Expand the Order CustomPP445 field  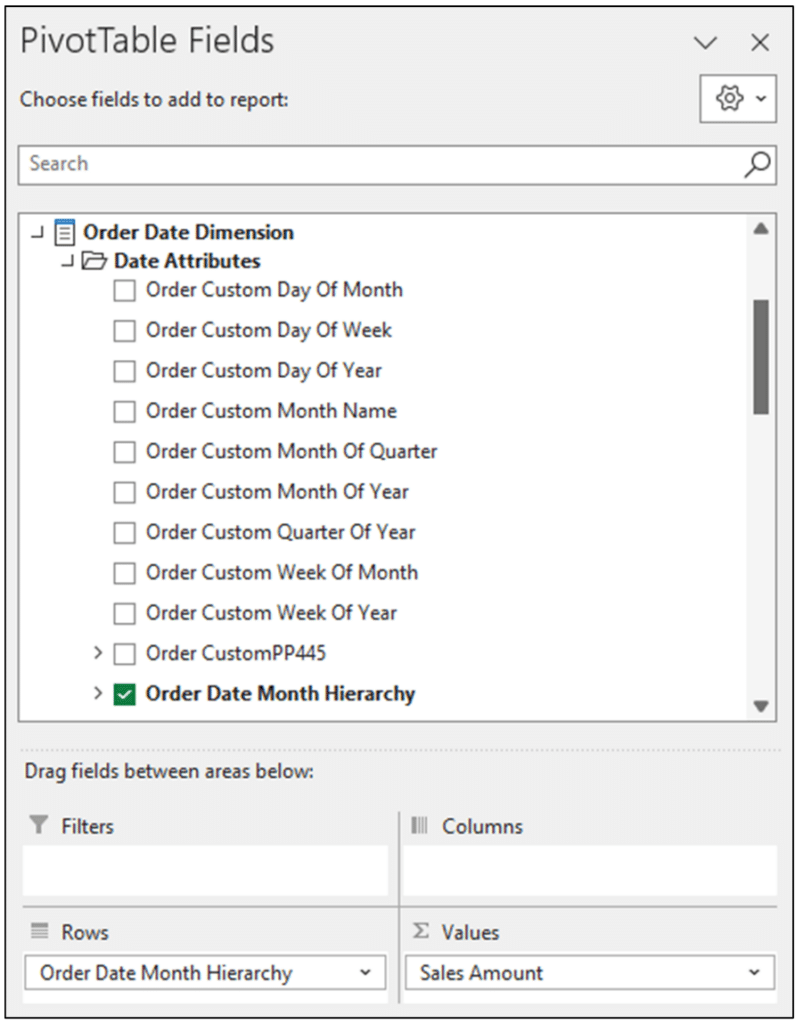point(97,653)
